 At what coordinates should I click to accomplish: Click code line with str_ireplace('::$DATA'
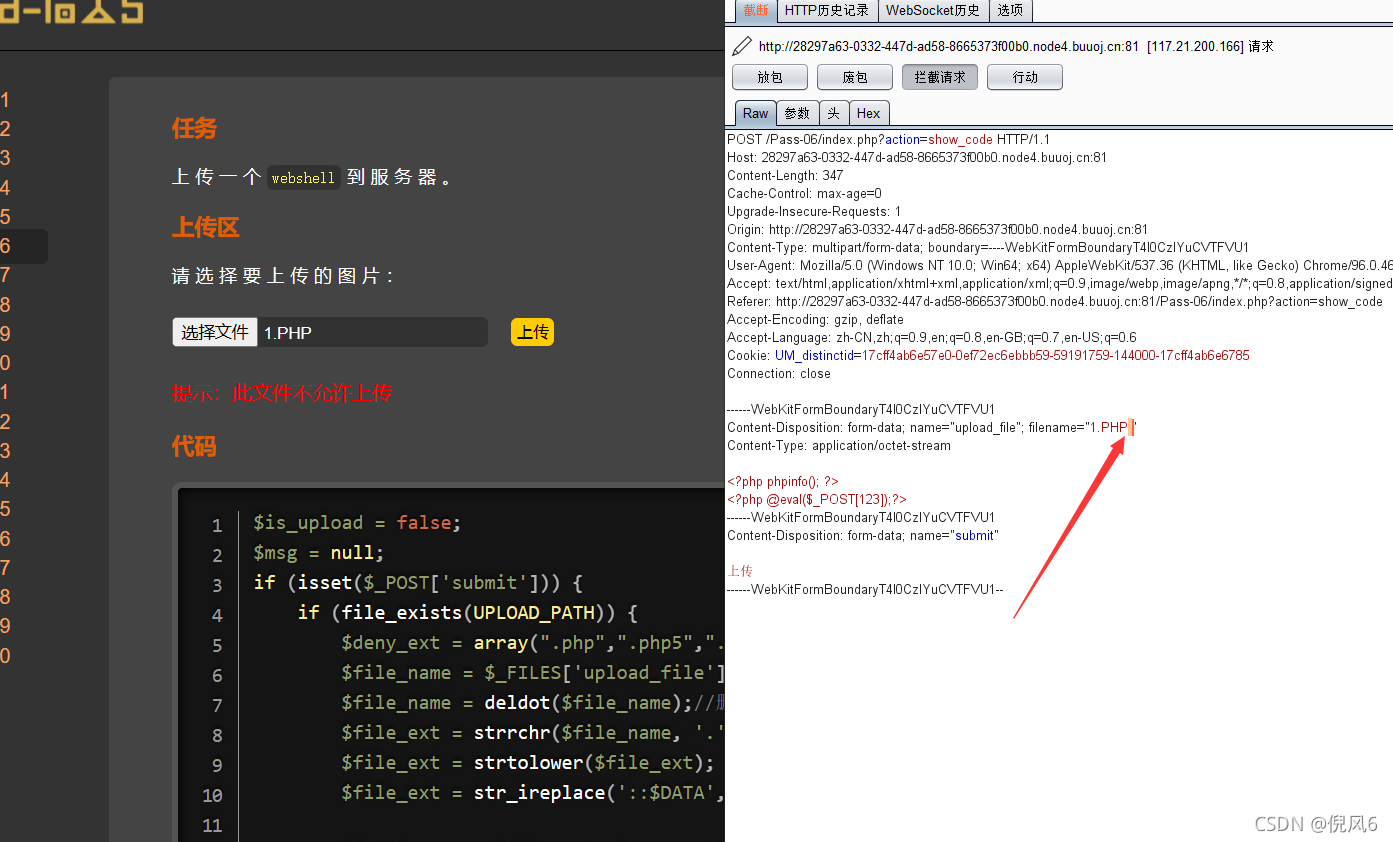click(533, 793)
